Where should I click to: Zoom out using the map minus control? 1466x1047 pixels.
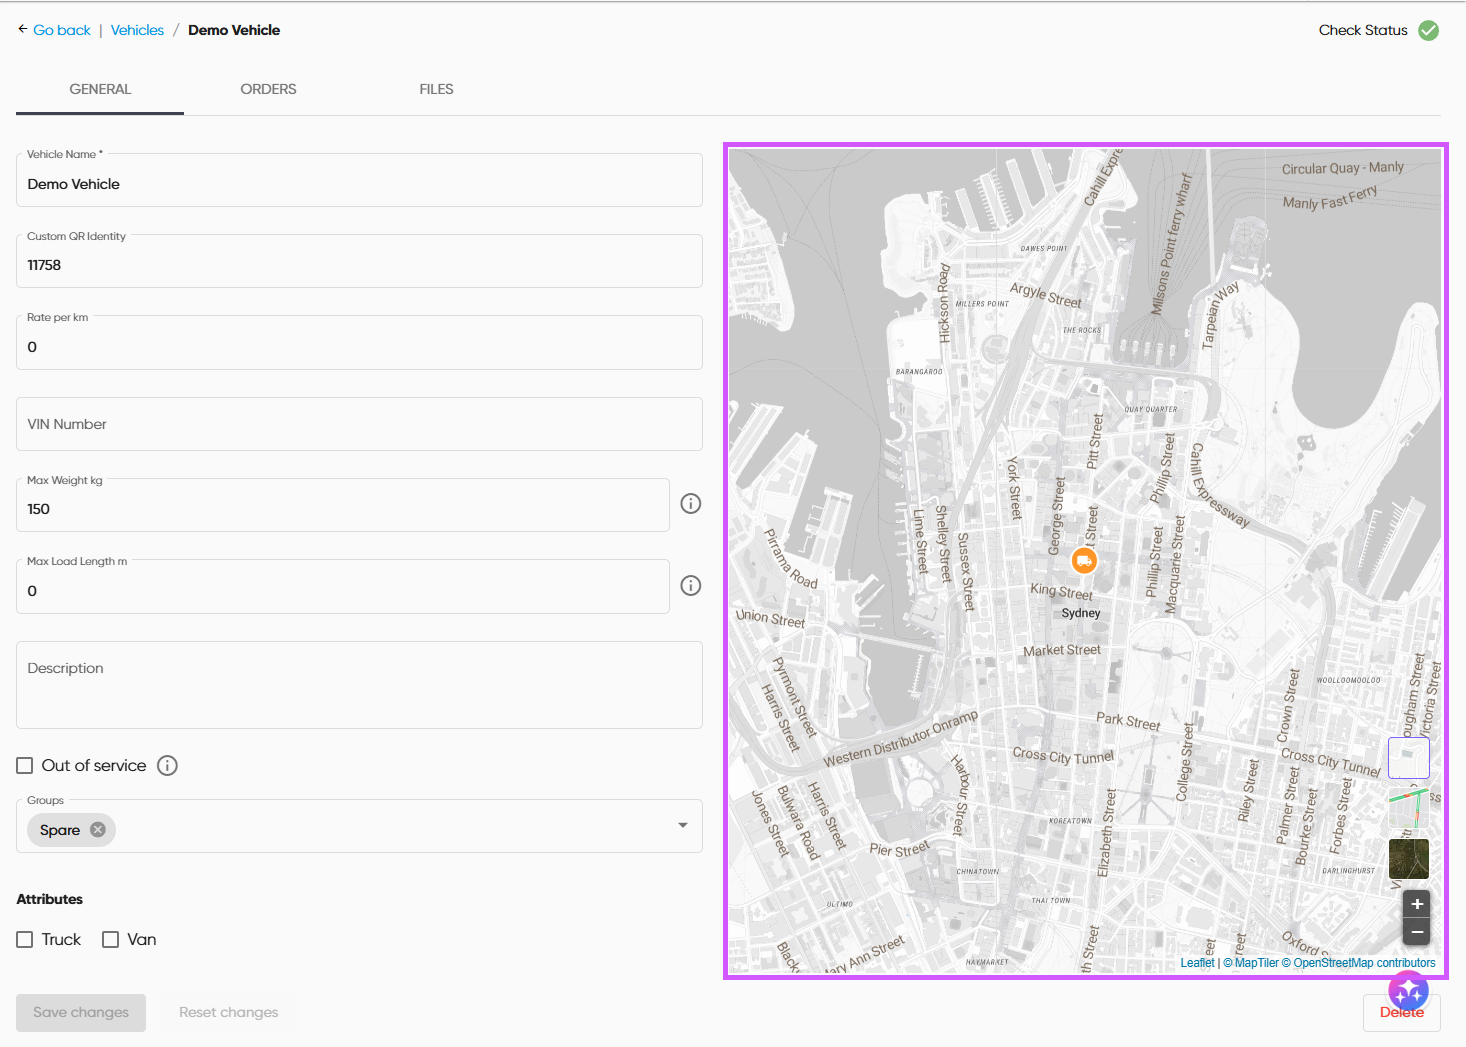pyautogui.click(x=1416, y=931)
